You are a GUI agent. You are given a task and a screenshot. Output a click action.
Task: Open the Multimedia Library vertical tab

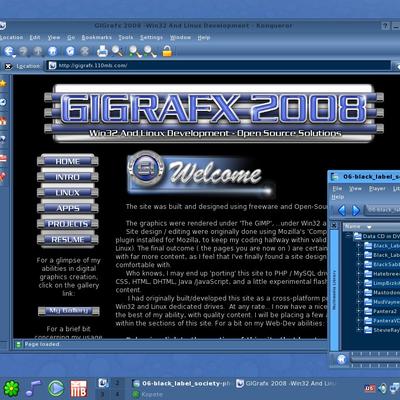tap(334, 289)
